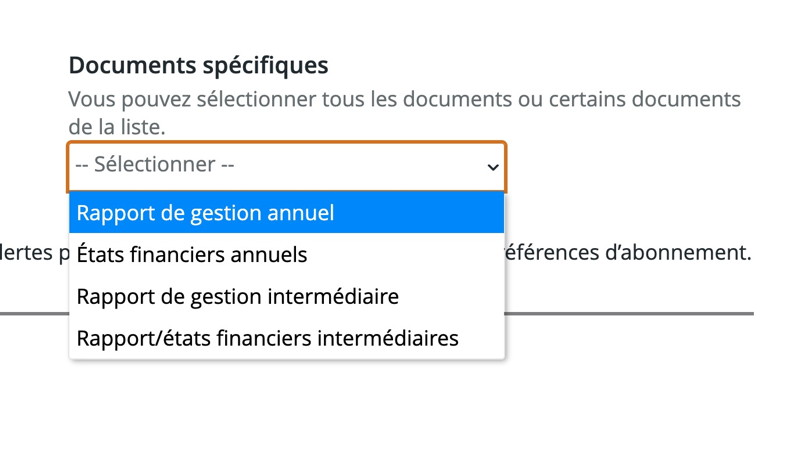Screen dimensions: 800x473
Task: Click the "-- Sélectionner --" placeholder text
Action: pyautogui.click(x=154, y=165)
